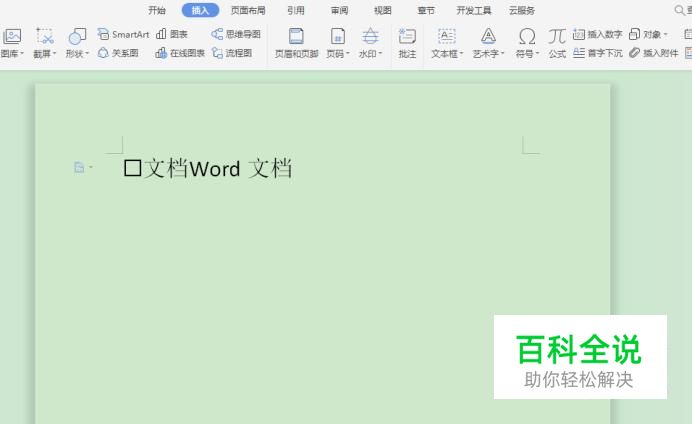Expand the 形状 dropdown arrow

(x=87, y=53)
